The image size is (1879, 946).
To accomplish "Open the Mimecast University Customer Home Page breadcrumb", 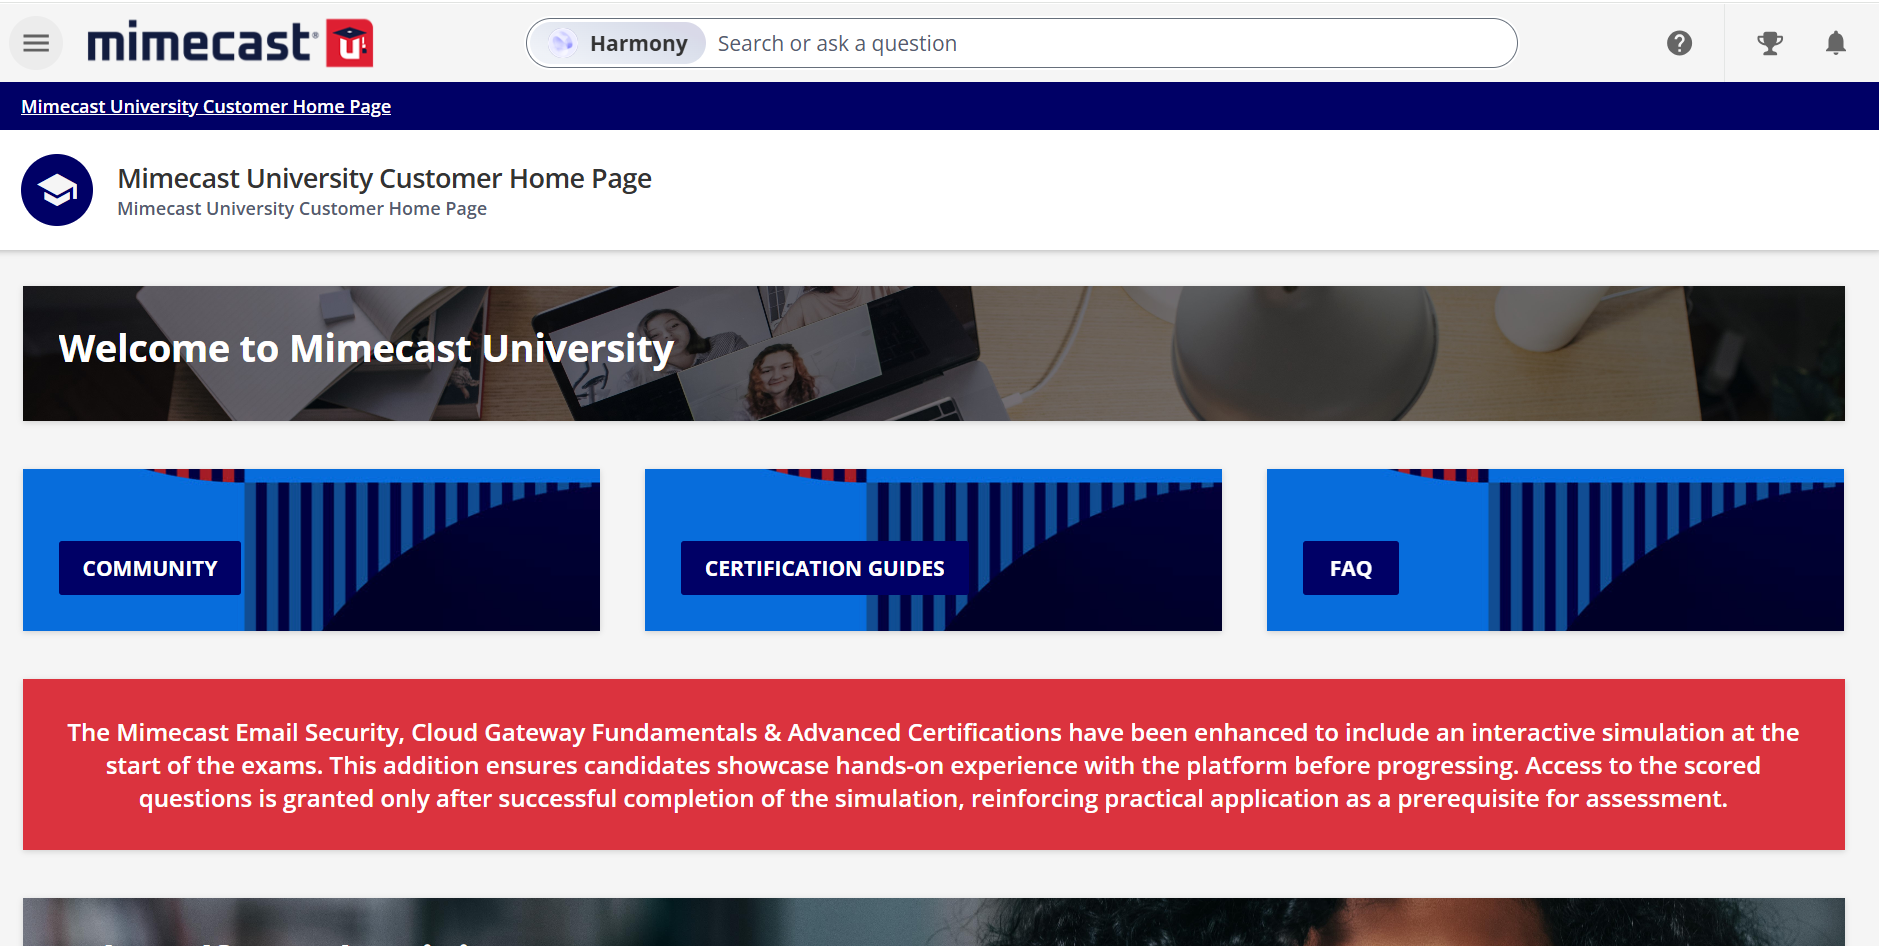I will (205, 106).
